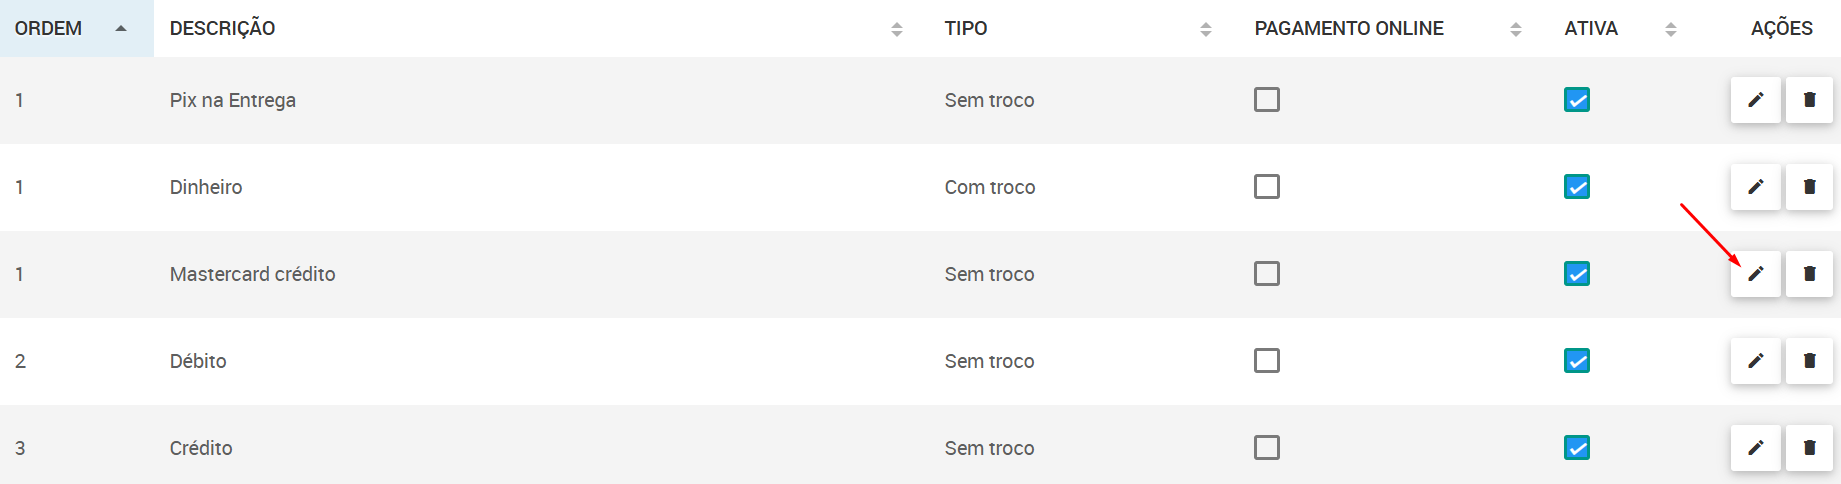
Task: Edit the Crédito payment method
Action: 1755,448
